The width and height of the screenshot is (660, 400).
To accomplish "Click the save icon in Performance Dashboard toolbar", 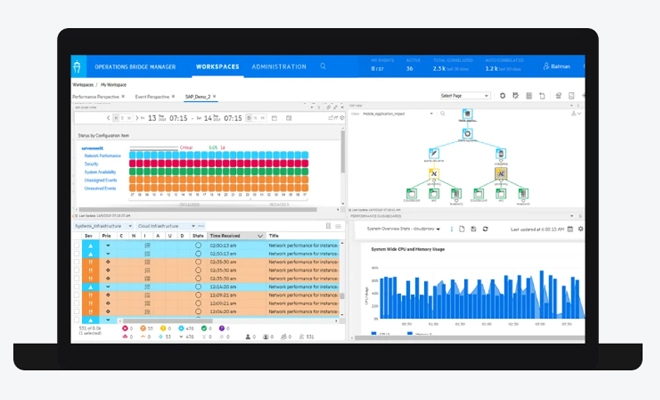I will point(473,229).
